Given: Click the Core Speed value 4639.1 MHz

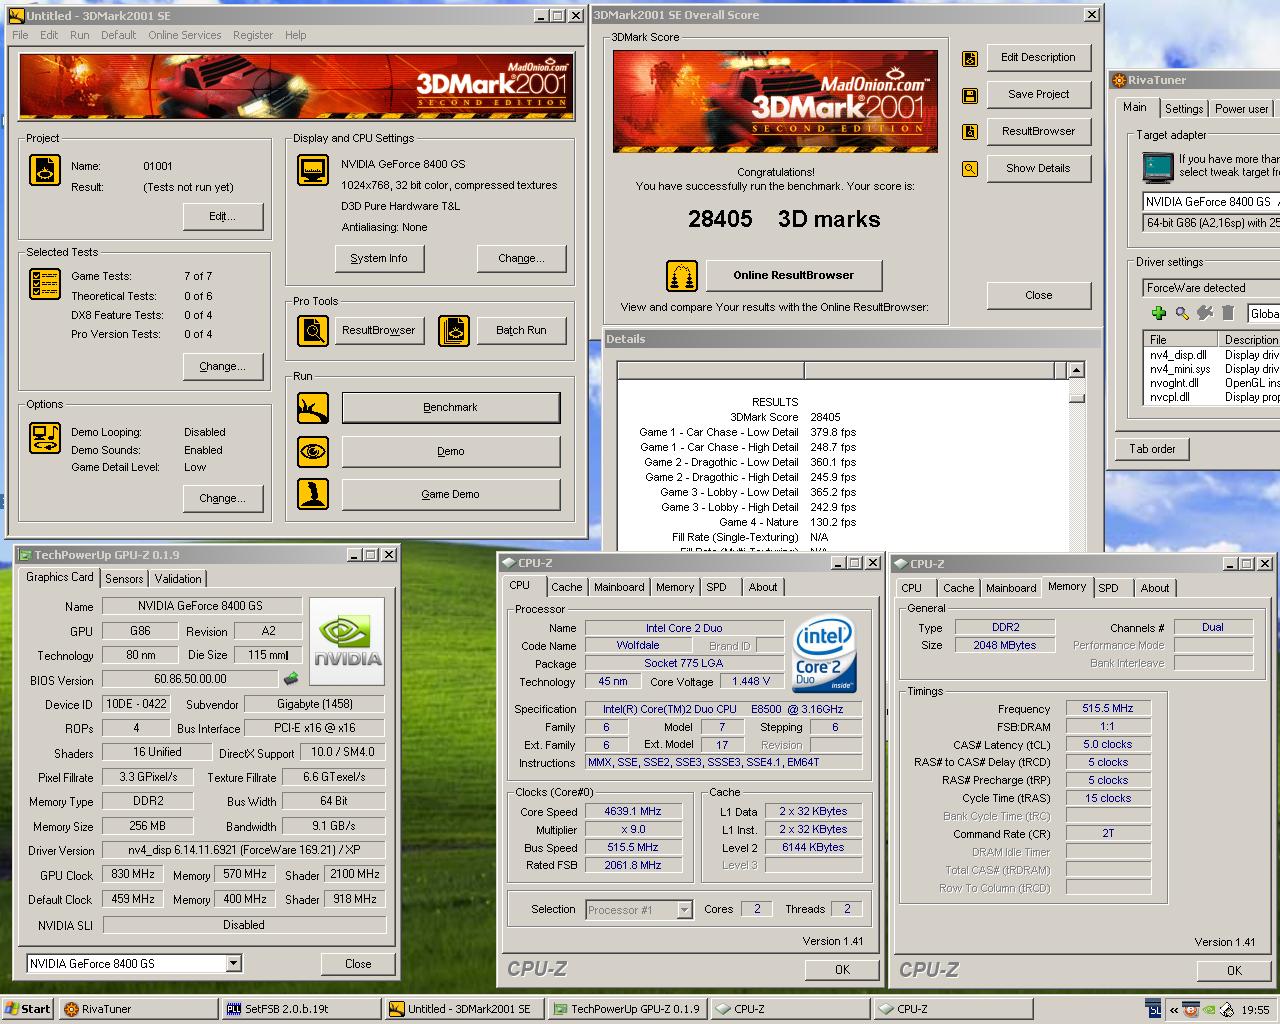Looking at the screenshot, I should coord(633,812).
